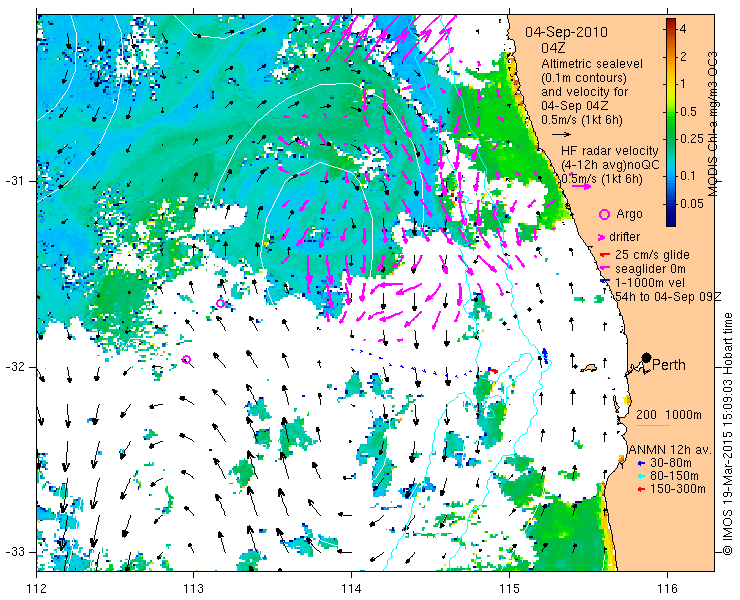Click the -33 latitude axis label
The height and width of the screenshot is (600, 740).
click(14, 552)
